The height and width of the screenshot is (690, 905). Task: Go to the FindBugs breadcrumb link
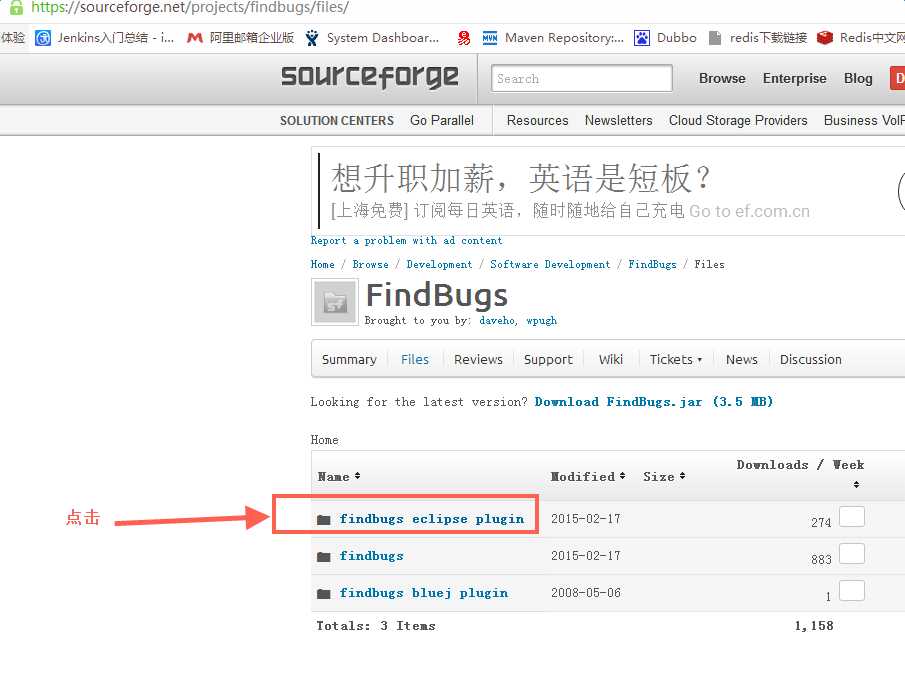click(652, 264)
